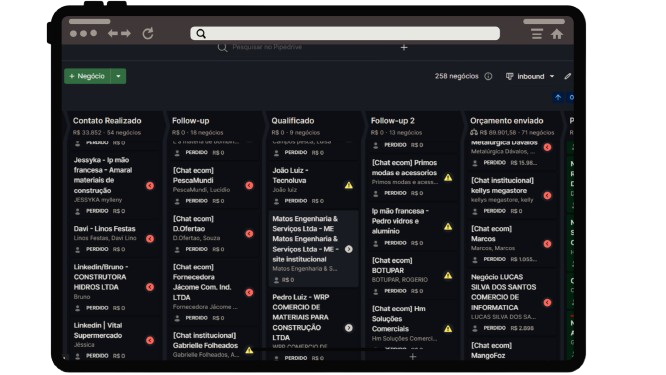Open Gabrielle Folheados deal card
The width and height of the screenshot is (666, 375).
(x=213, y=345)
